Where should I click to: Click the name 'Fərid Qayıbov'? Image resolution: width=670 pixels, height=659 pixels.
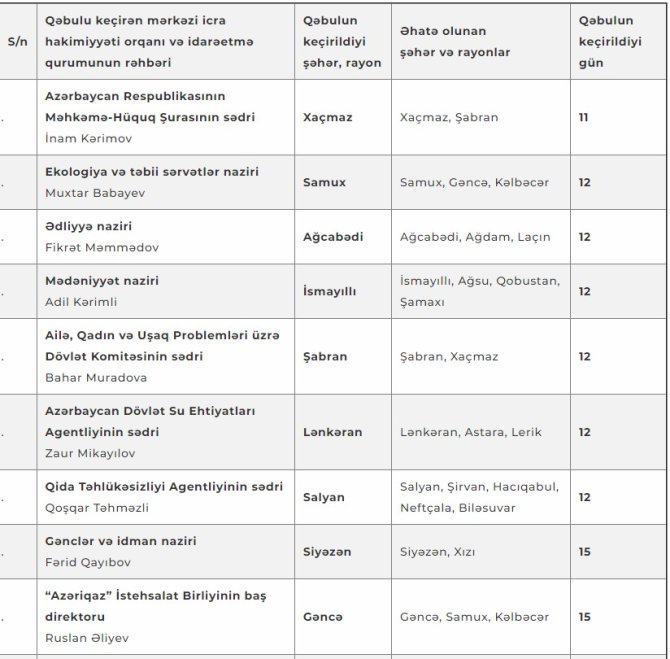(88, 562)
